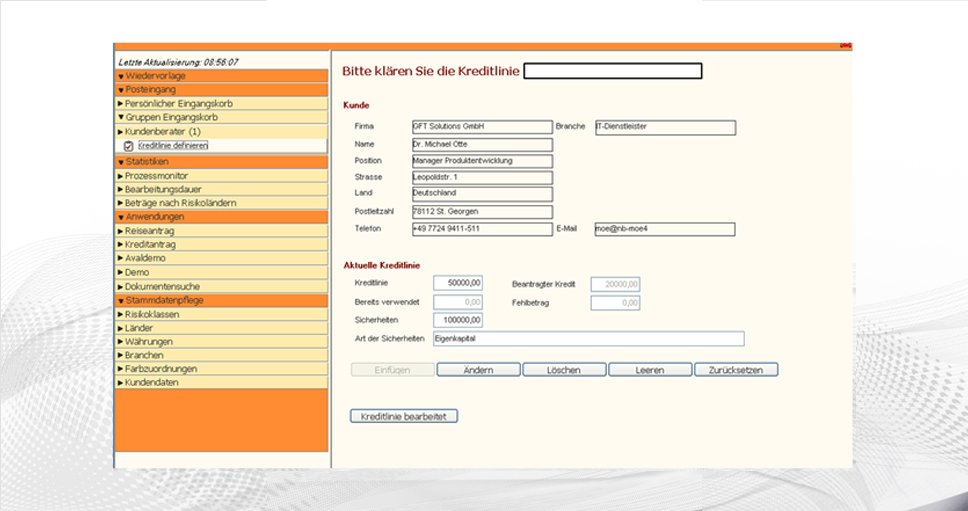Screen dimensions: 968x511
Task: Expand Kundenberater (1) entry
Action: [x=221, y=131]
